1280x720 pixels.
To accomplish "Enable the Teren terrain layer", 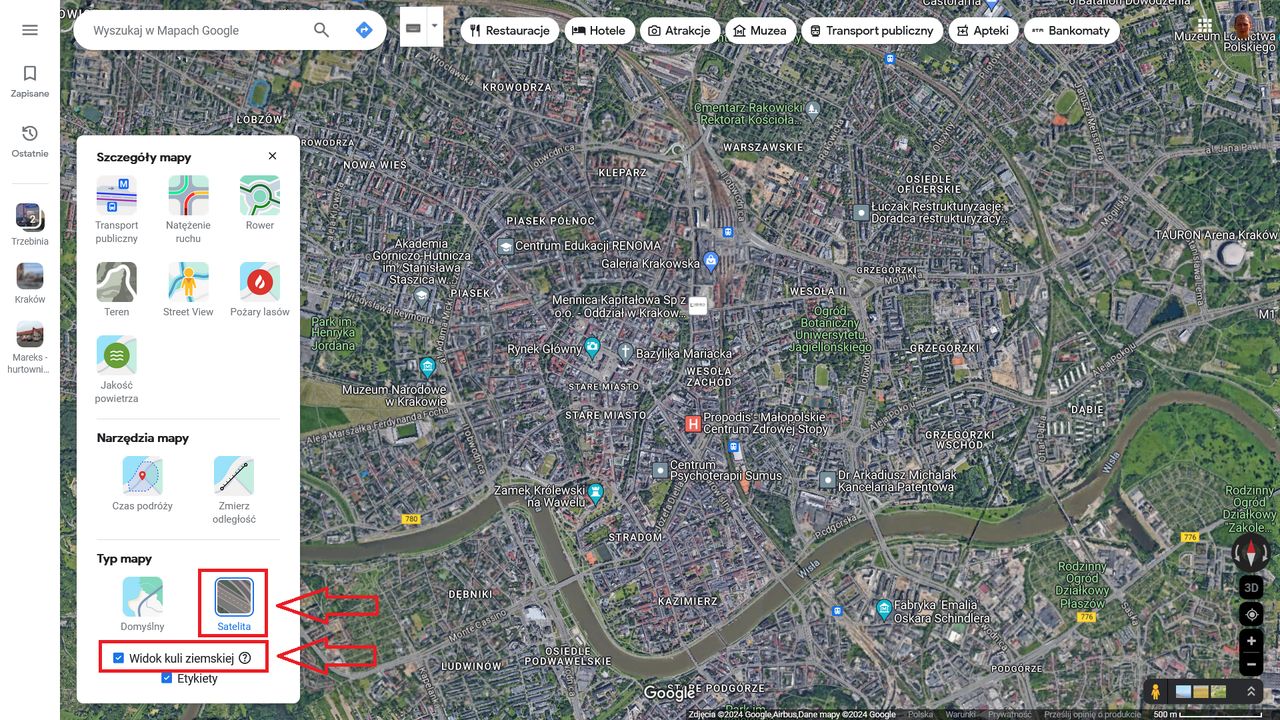I will [117, 290].
